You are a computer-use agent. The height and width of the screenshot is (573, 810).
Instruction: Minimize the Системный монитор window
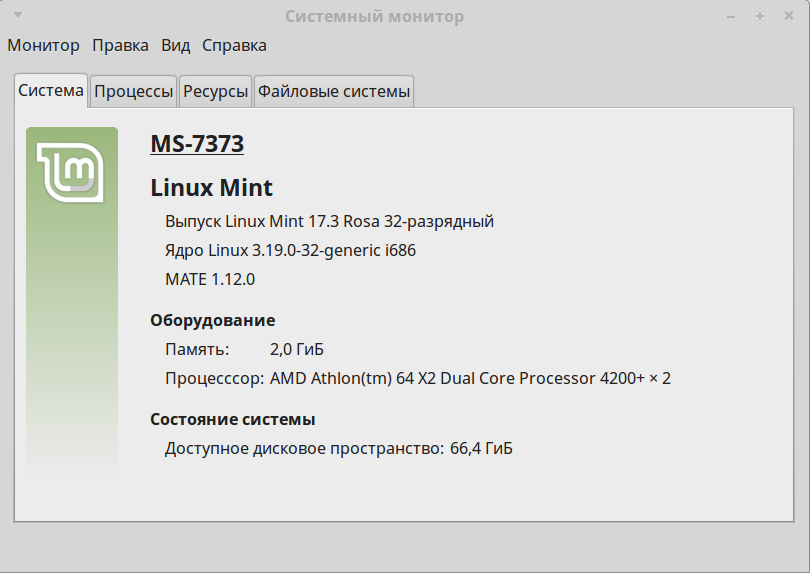click(732, 16)
